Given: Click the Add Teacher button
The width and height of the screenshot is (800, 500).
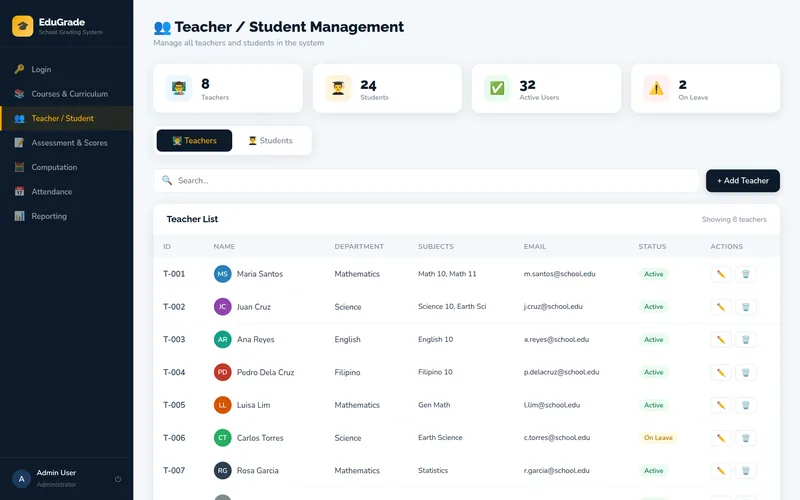Looking at the screenshot, I should click(743, 181).
